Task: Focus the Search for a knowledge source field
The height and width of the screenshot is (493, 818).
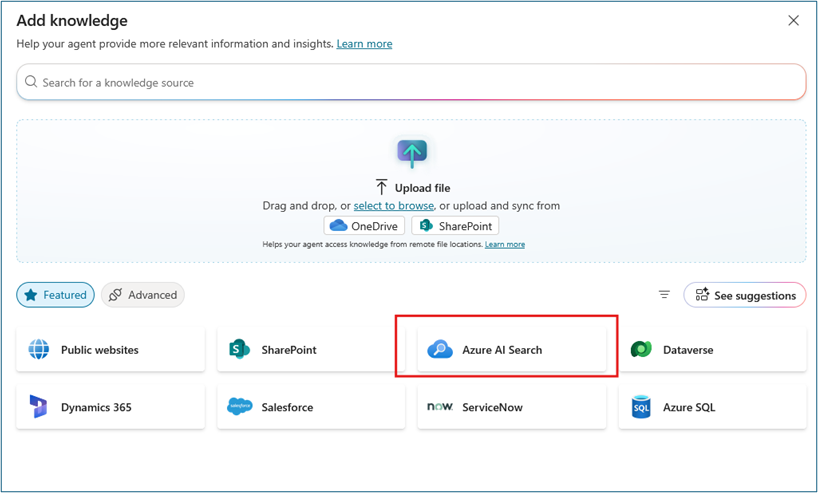Action: coord(411,82)
